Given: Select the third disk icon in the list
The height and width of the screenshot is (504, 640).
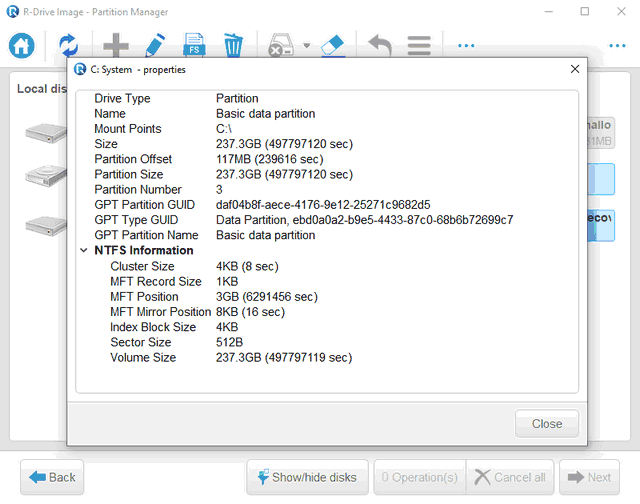Looking at the screenshot, I should pyautogui.click(x=46, y=226).
